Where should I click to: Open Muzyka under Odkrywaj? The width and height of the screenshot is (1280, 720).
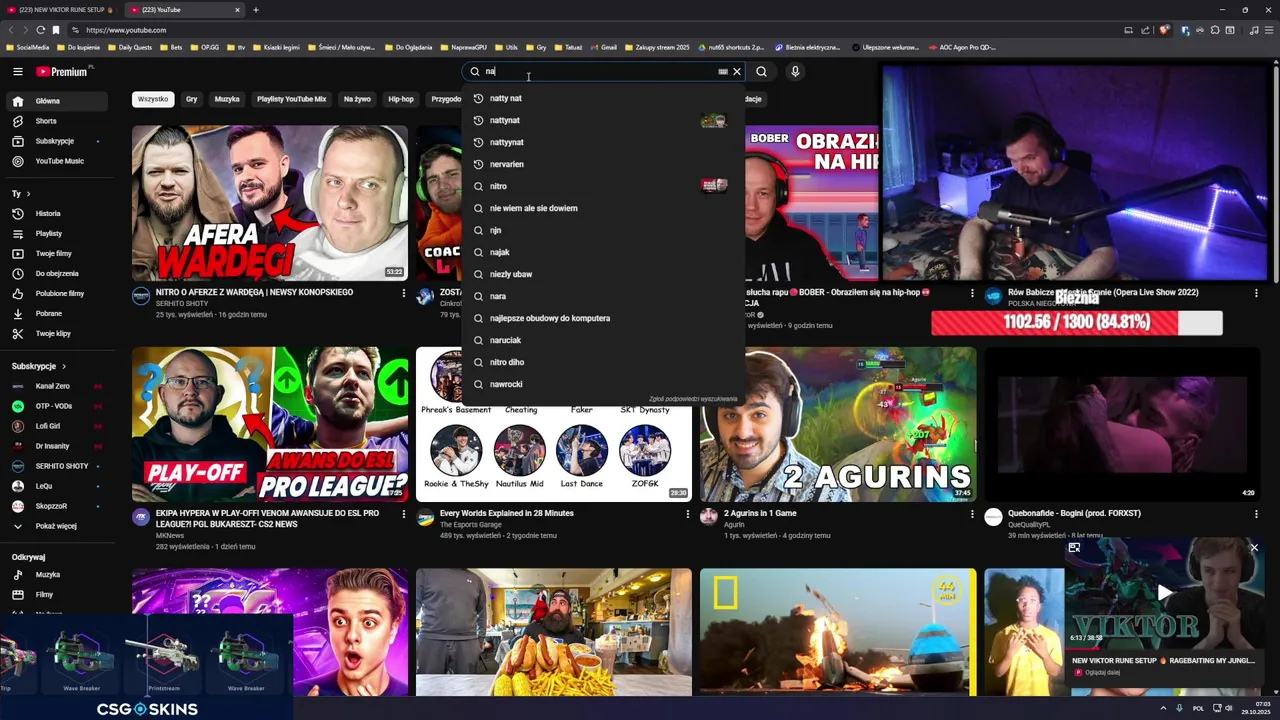[x=58, y=575]
